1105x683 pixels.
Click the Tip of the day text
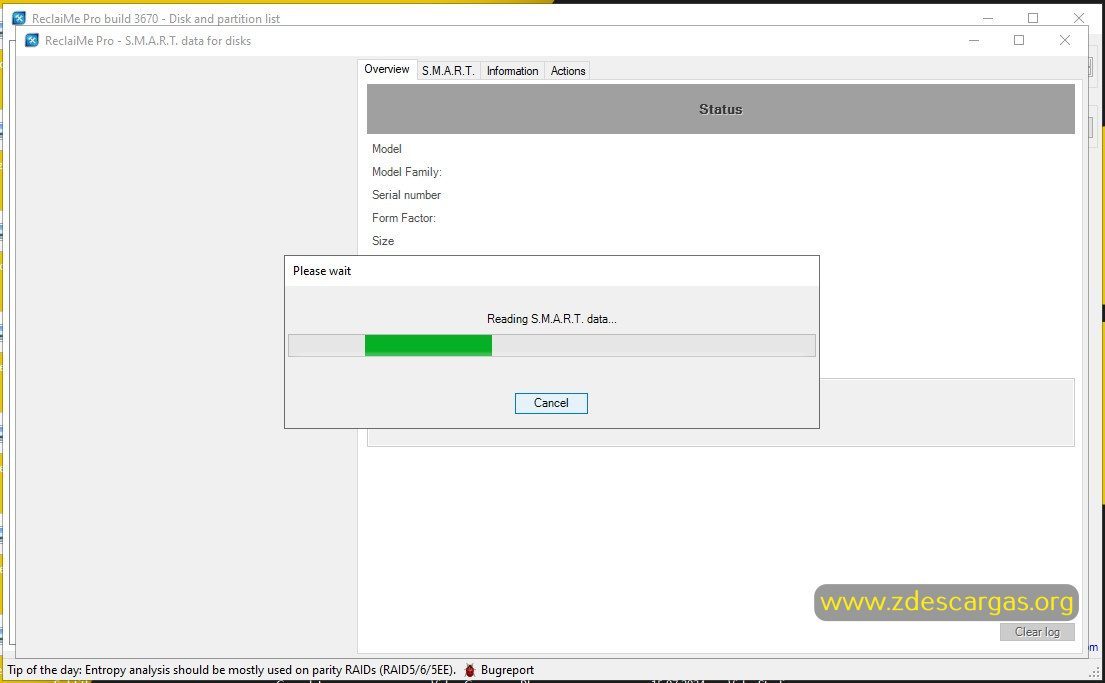tap(232, 670)
